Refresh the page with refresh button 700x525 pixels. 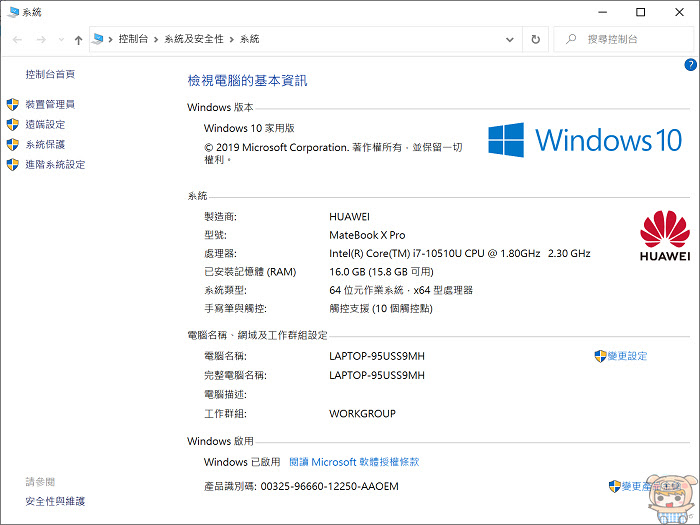(535, 40)
